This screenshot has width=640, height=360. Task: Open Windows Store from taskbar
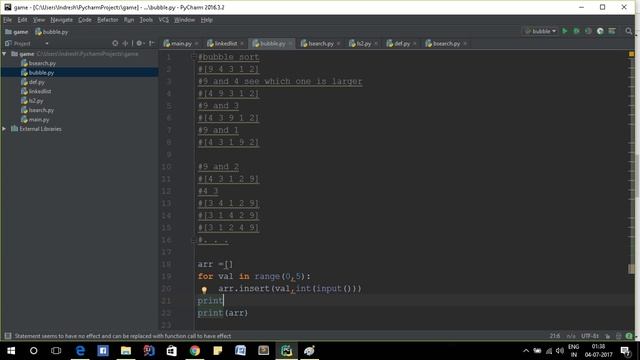click(x=171, y=351)
